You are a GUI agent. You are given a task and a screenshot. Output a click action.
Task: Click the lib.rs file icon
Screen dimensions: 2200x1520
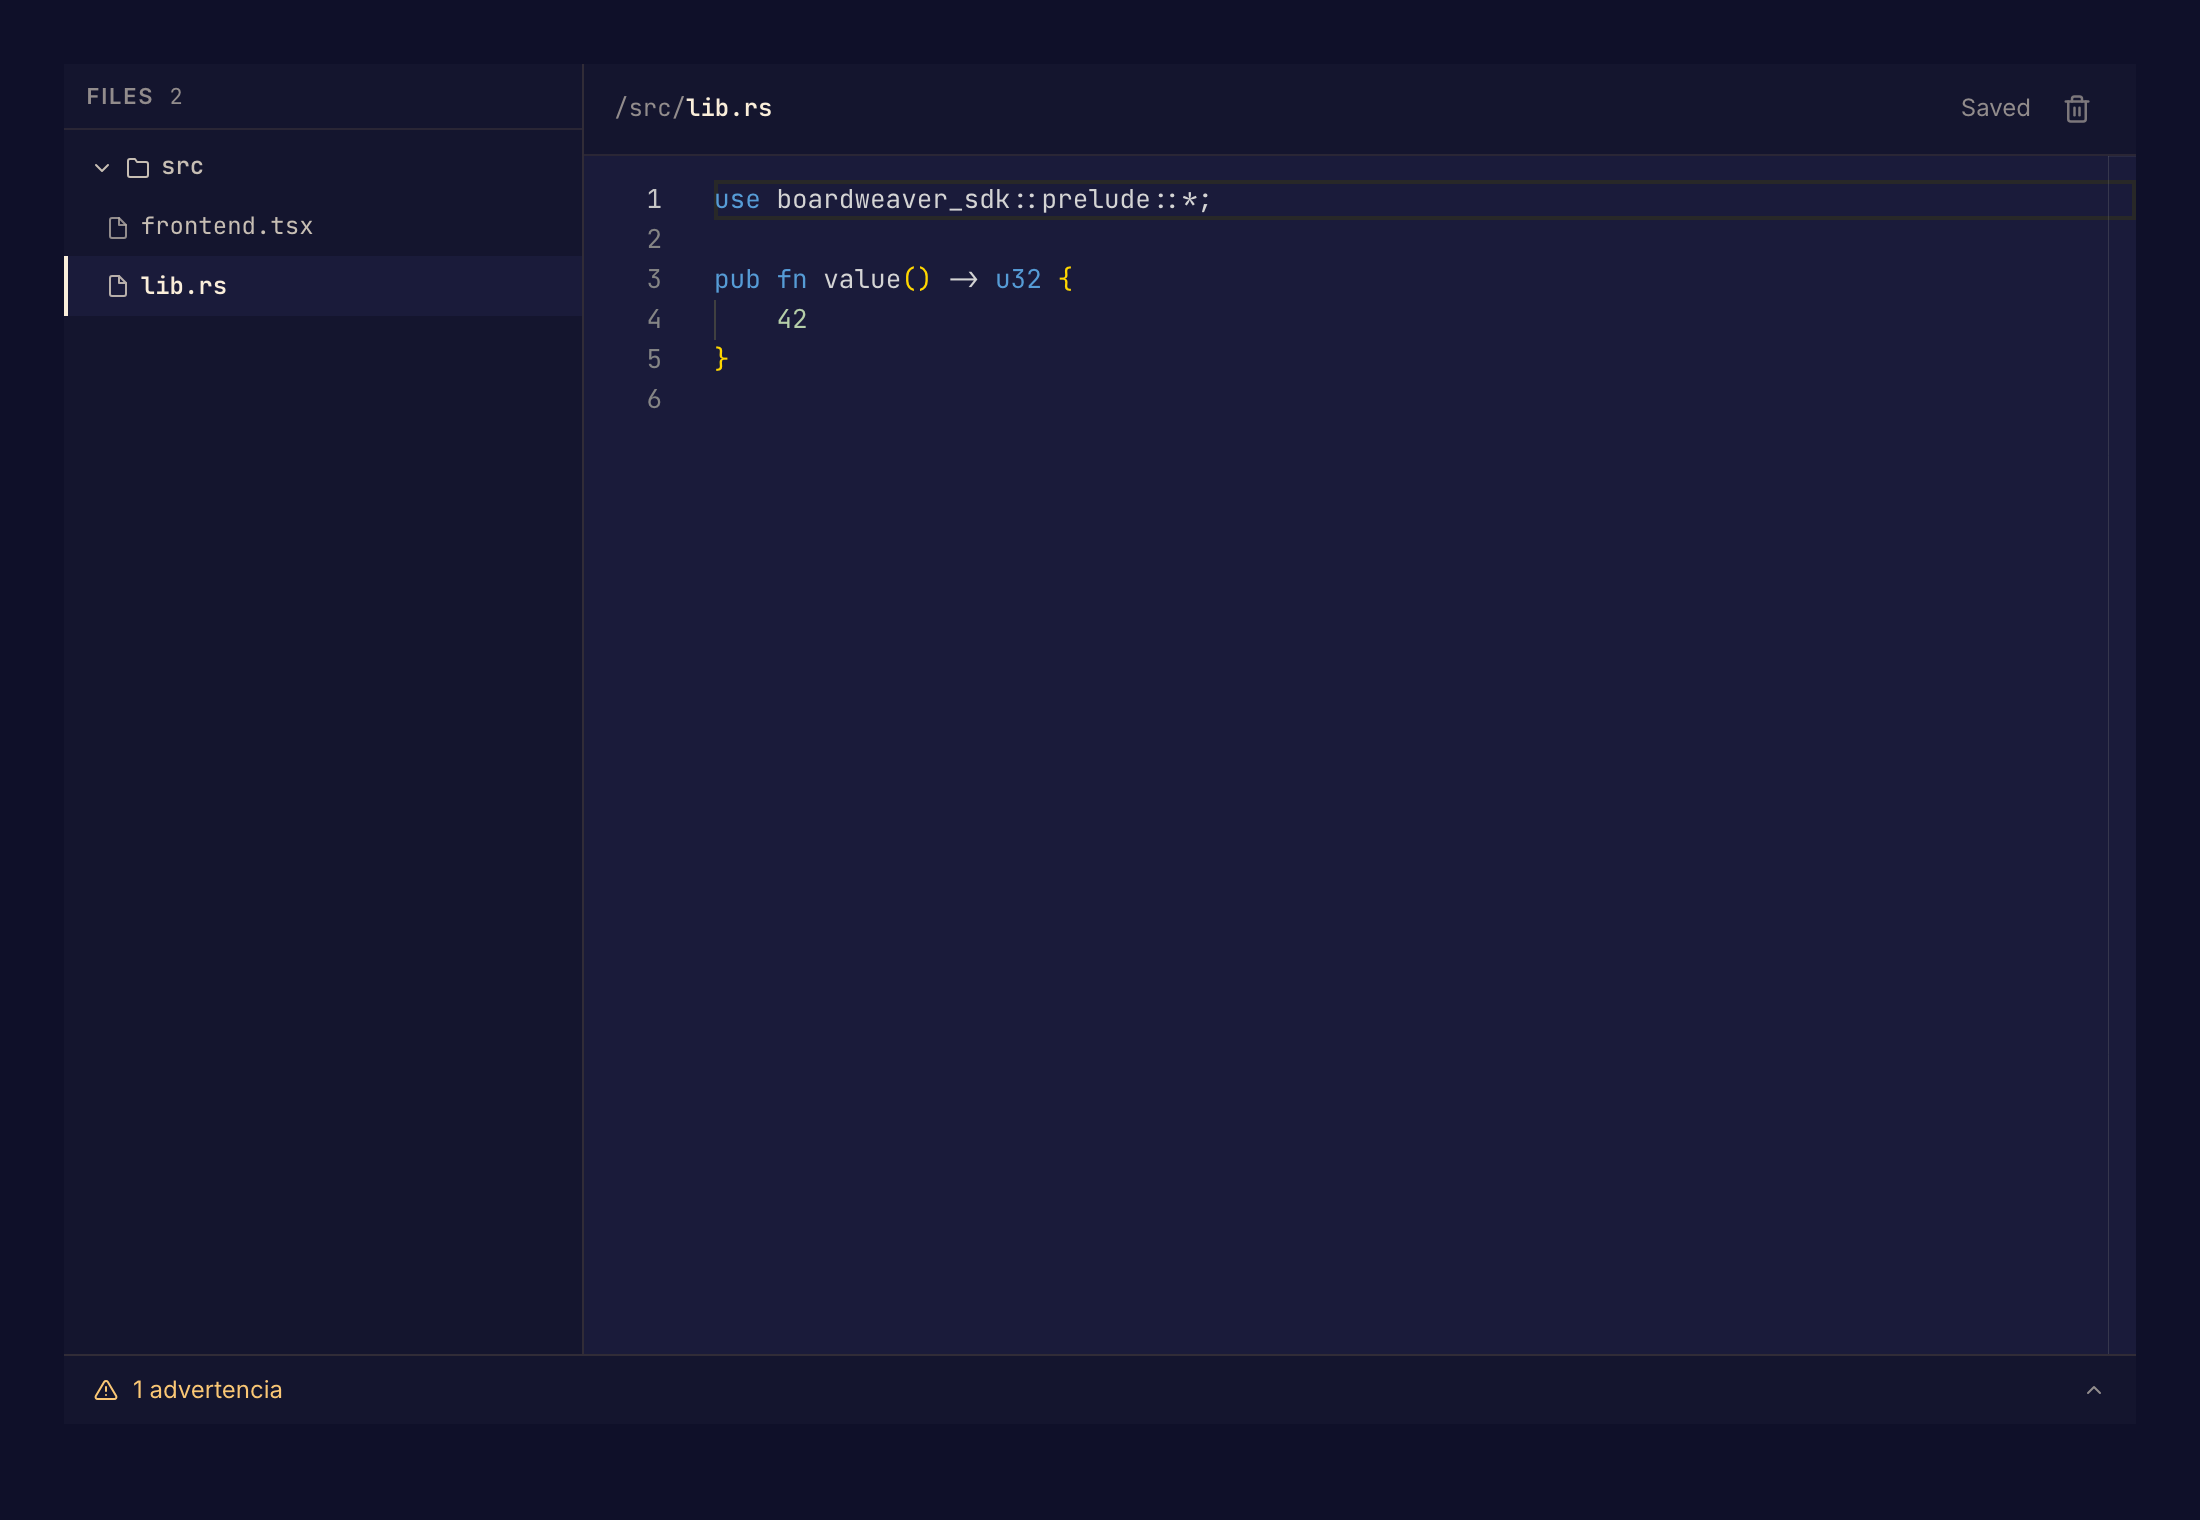click(118, 287)
